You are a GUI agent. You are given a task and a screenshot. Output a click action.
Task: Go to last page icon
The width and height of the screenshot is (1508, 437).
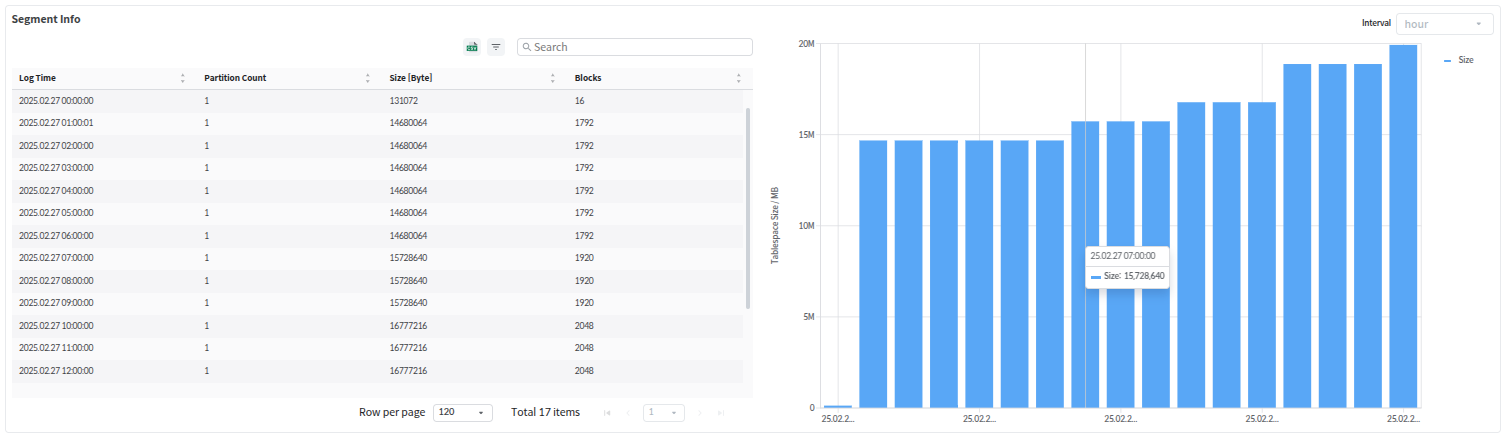pos(721,412)
